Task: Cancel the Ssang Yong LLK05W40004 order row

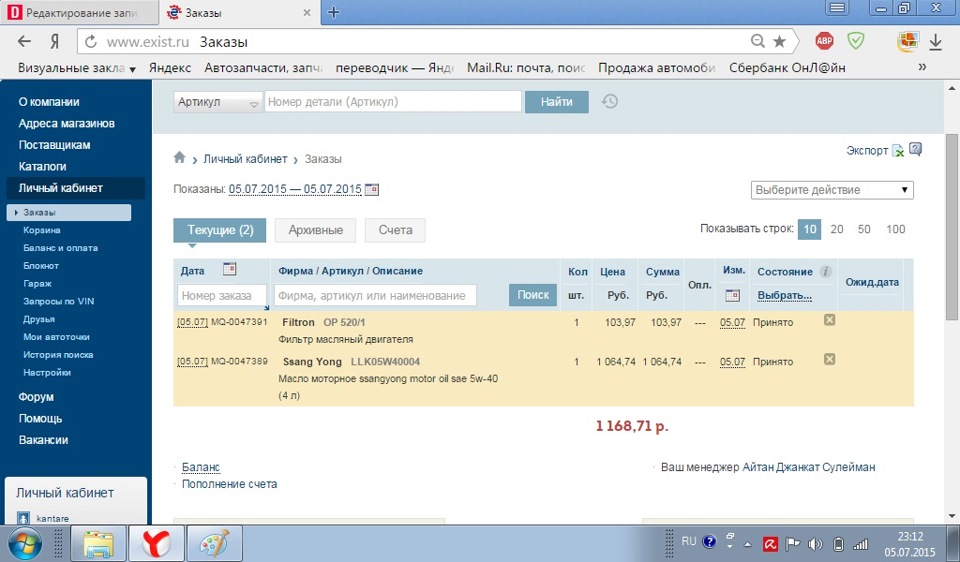Action: click(829, 359)
